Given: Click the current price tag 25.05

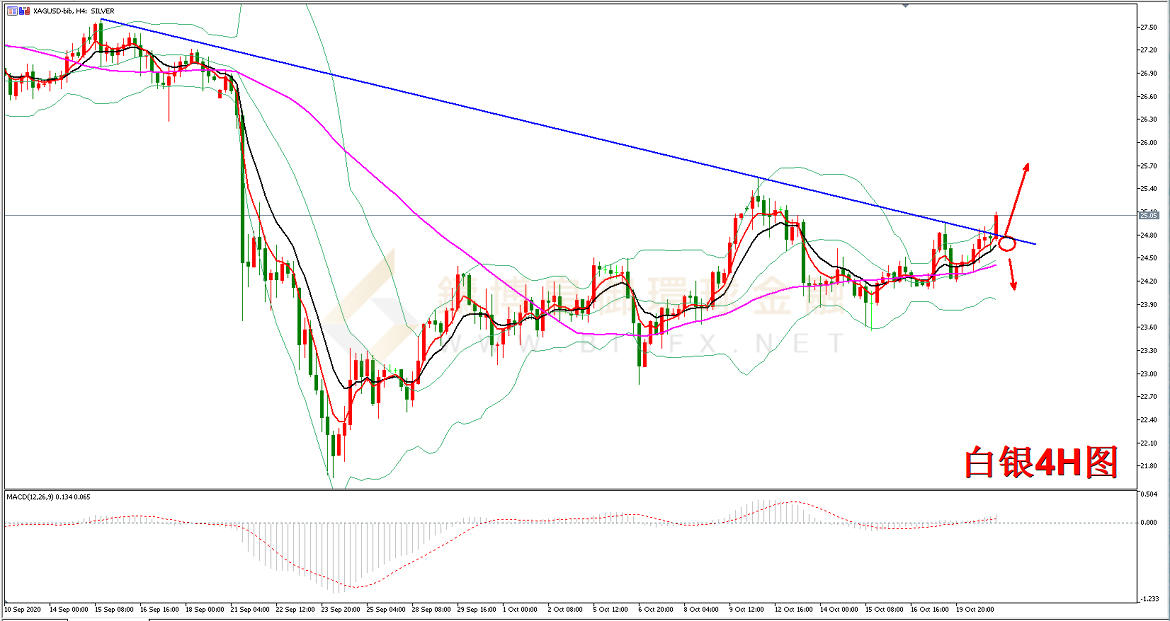Looking at the screenshot, I should (x=1148, y=215).
